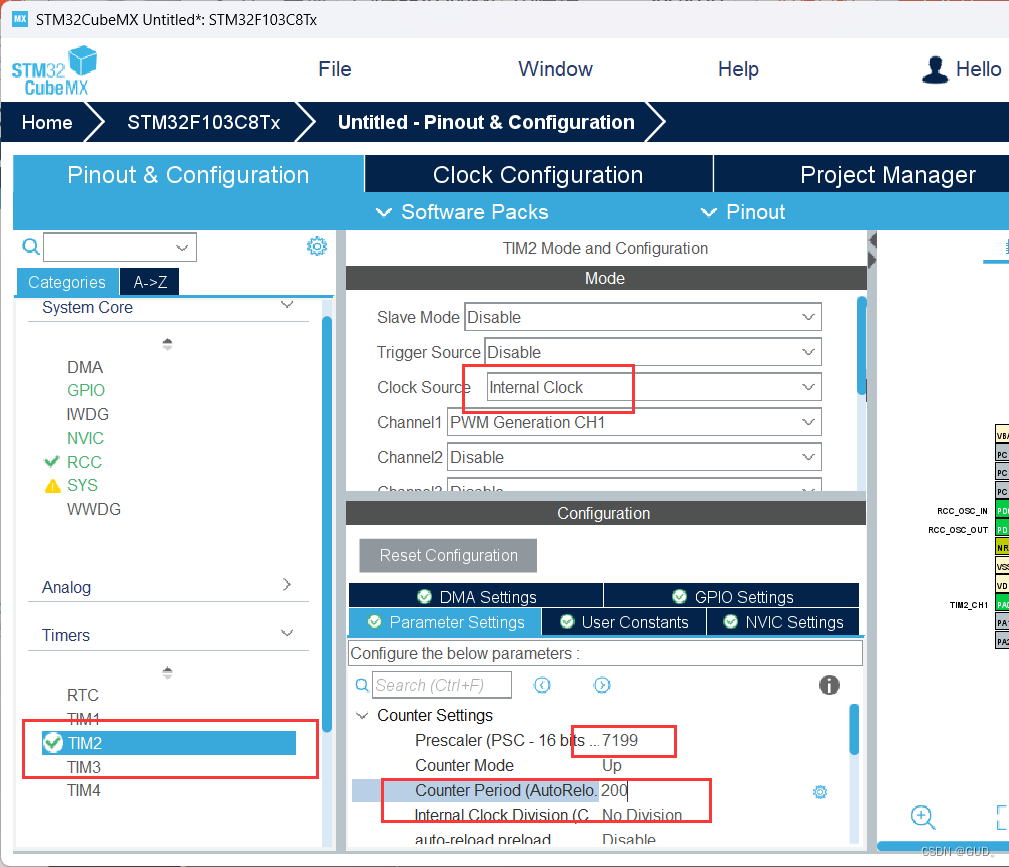Click the RCC green checkmark icon
Viewport: 1009px width, 867px height.
point(51,461)
